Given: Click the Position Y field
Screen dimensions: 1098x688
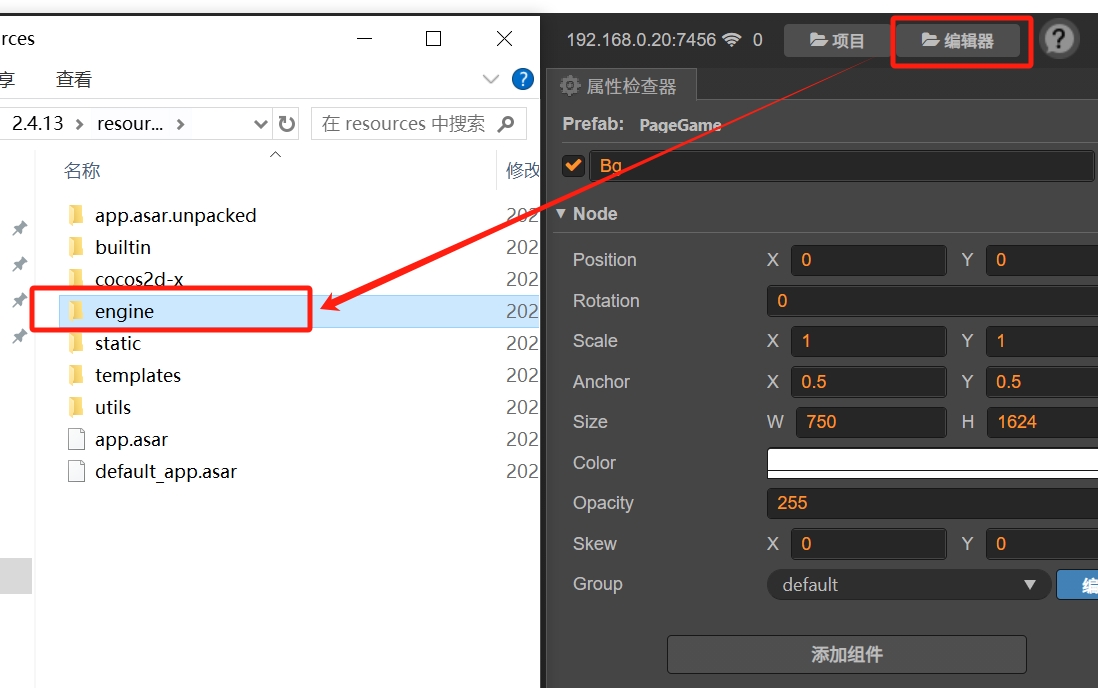Looking at the screenshot, I should (1042, 260).
